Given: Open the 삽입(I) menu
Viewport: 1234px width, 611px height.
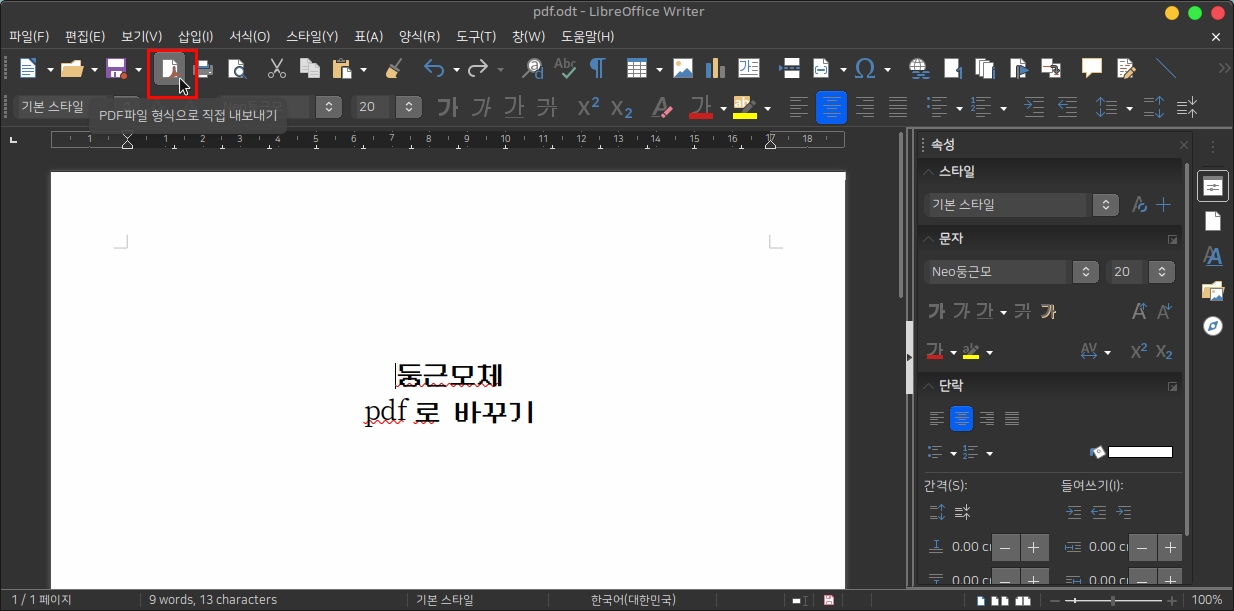Looking at the screenshot, I should (x=195, y=36).
